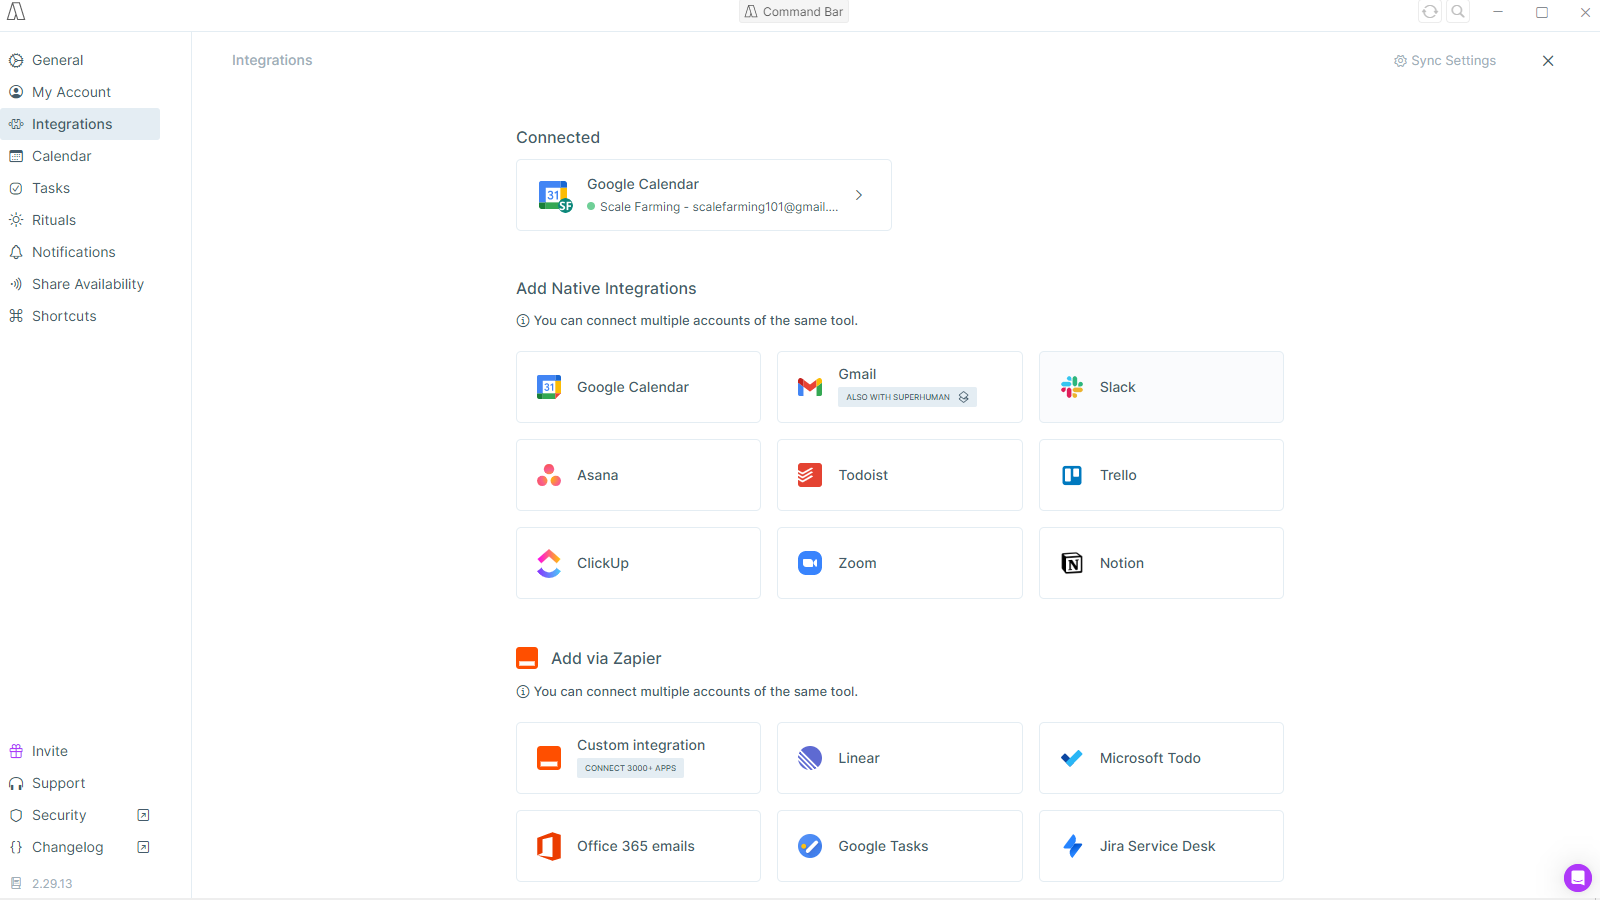Click the Google Calendar icon in native integrations
The image size is (1600, 900).
pyautogui.click(x=549, y=387)
